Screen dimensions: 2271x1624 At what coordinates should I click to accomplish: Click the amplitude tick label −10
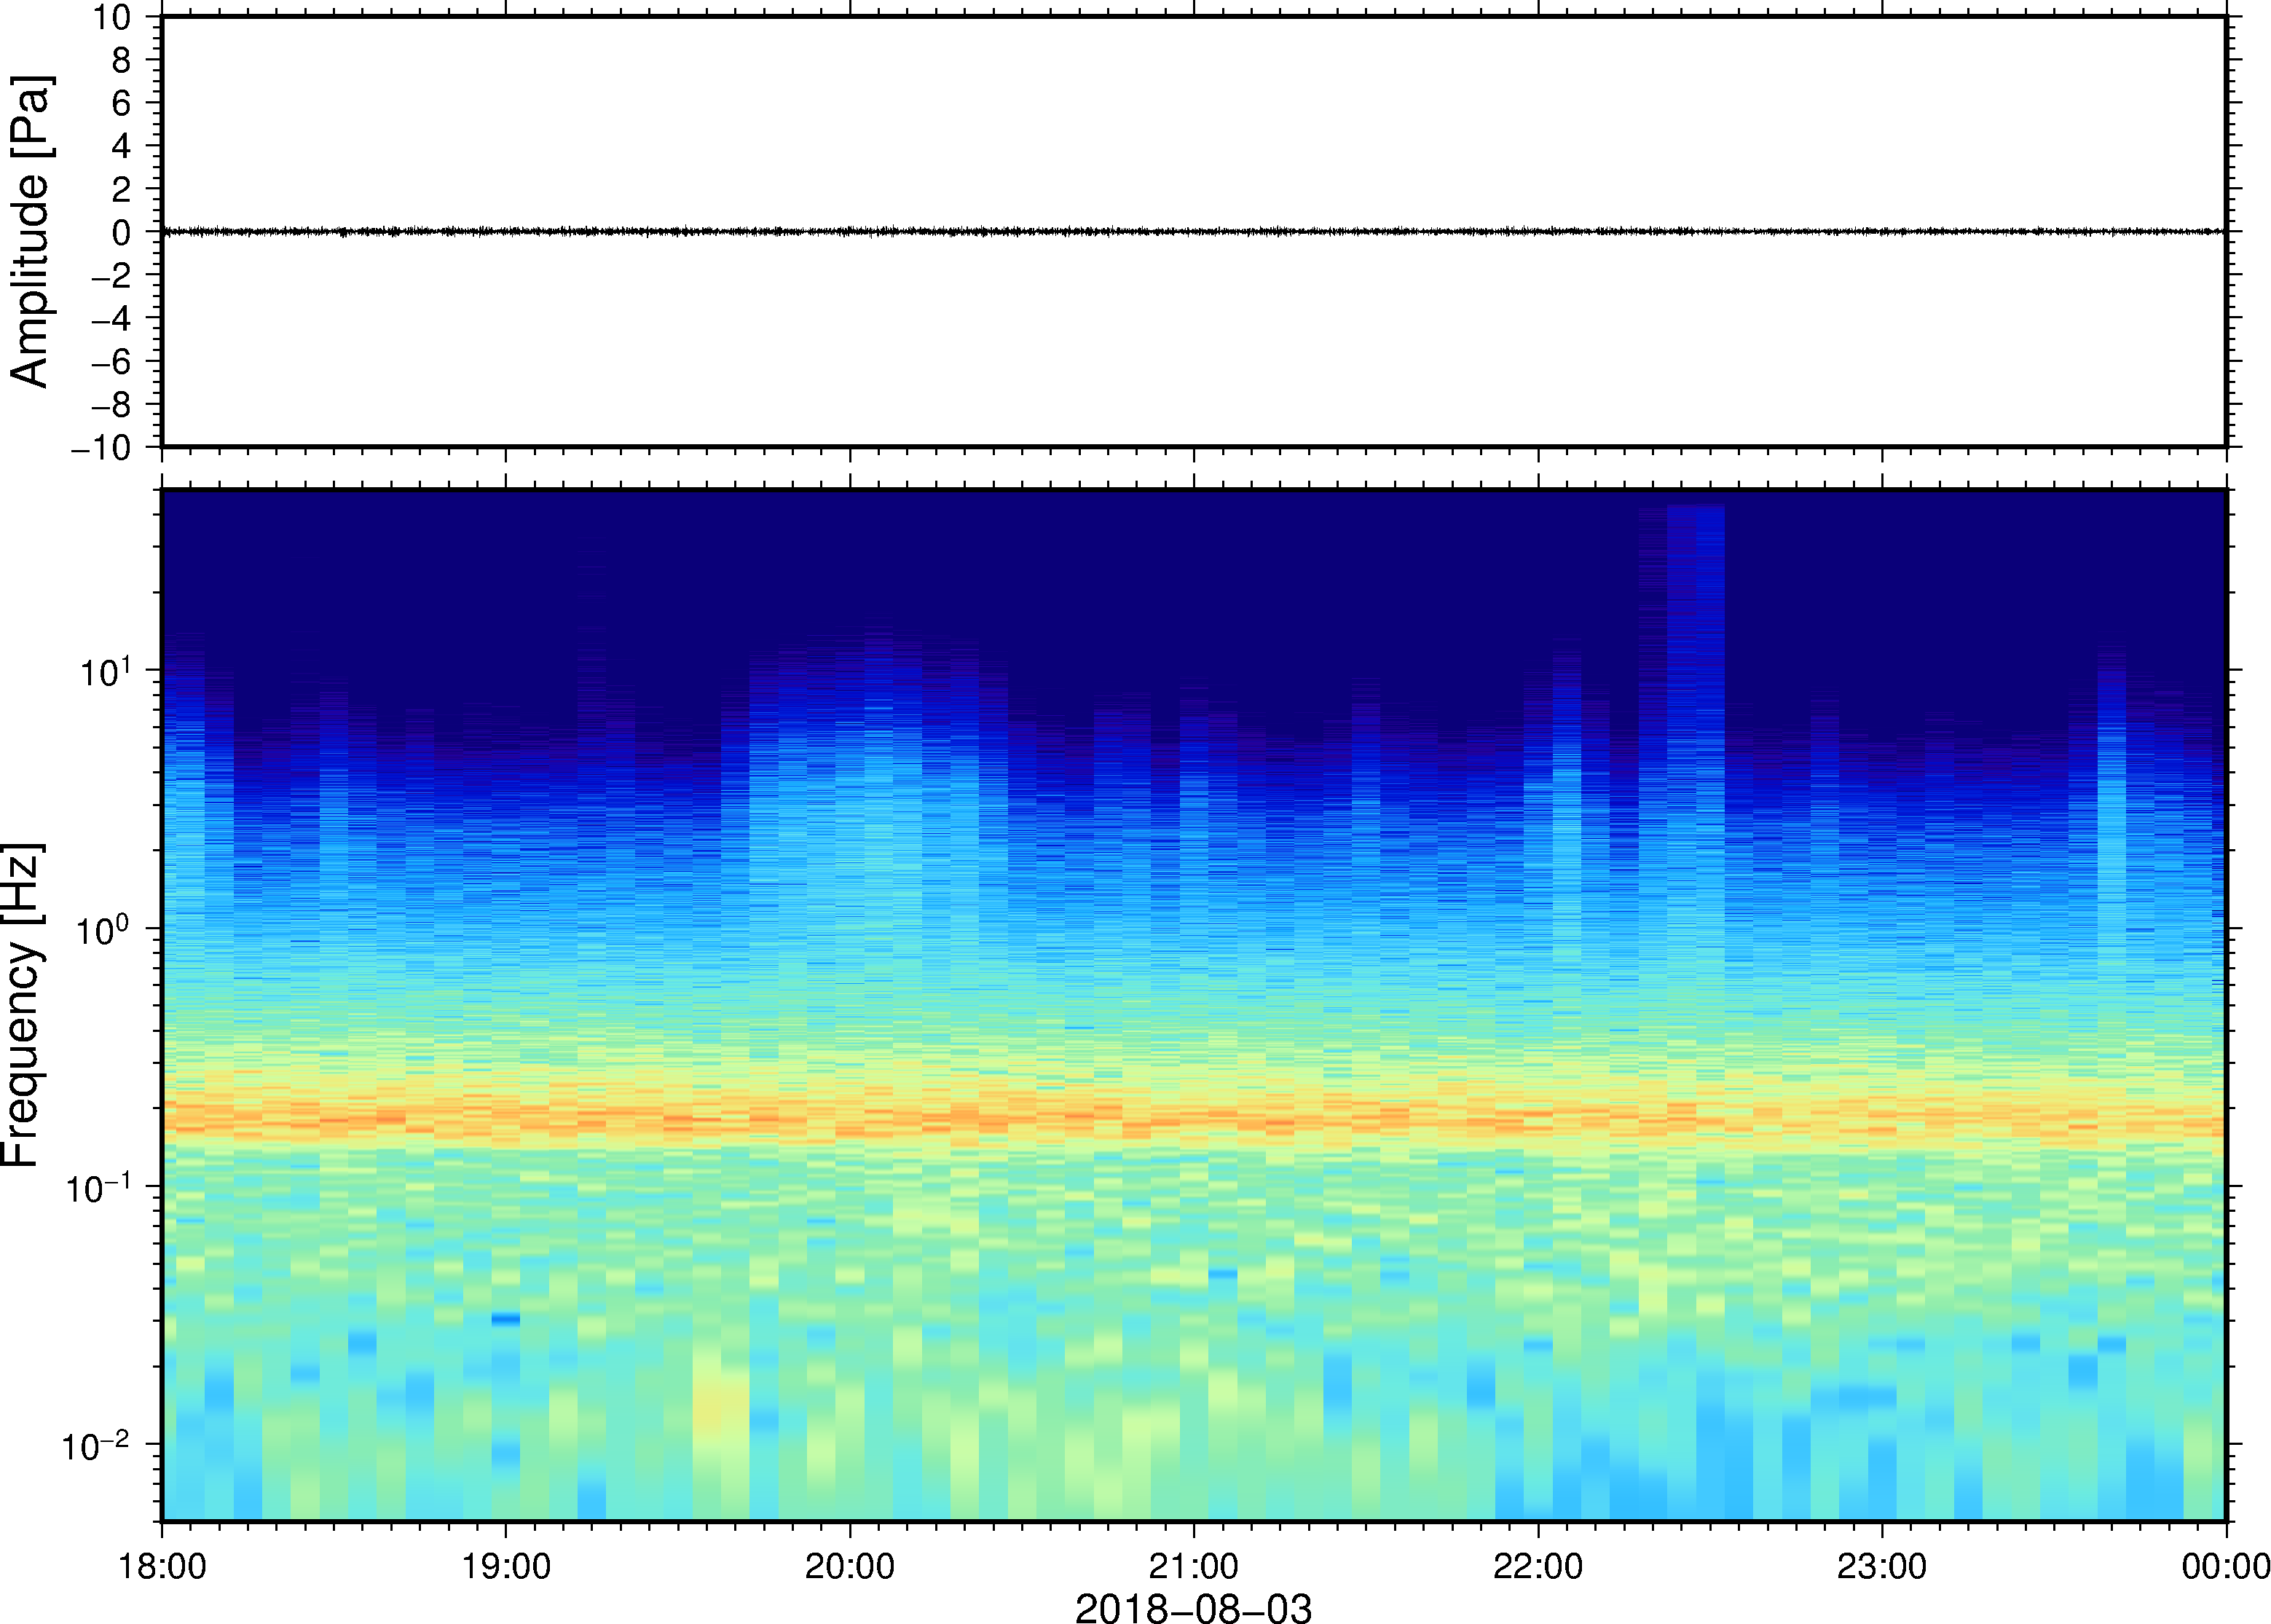click(102, 447)
